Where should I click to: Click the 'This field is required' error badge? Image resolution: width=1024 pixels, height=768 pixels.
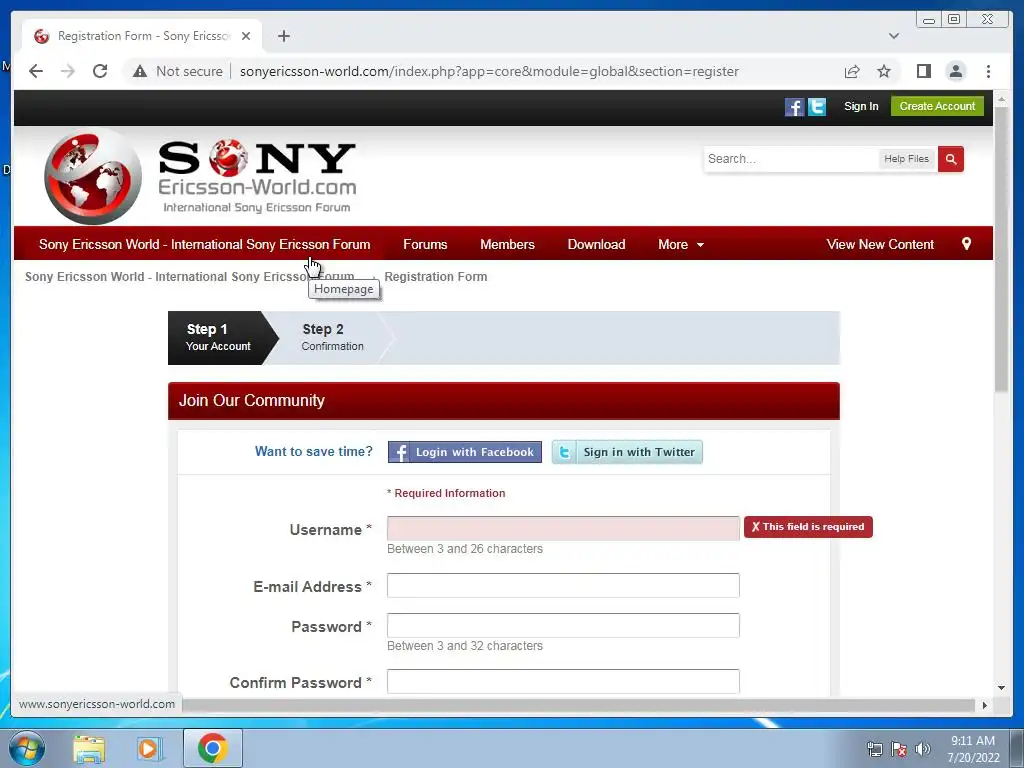pos(808,527)
